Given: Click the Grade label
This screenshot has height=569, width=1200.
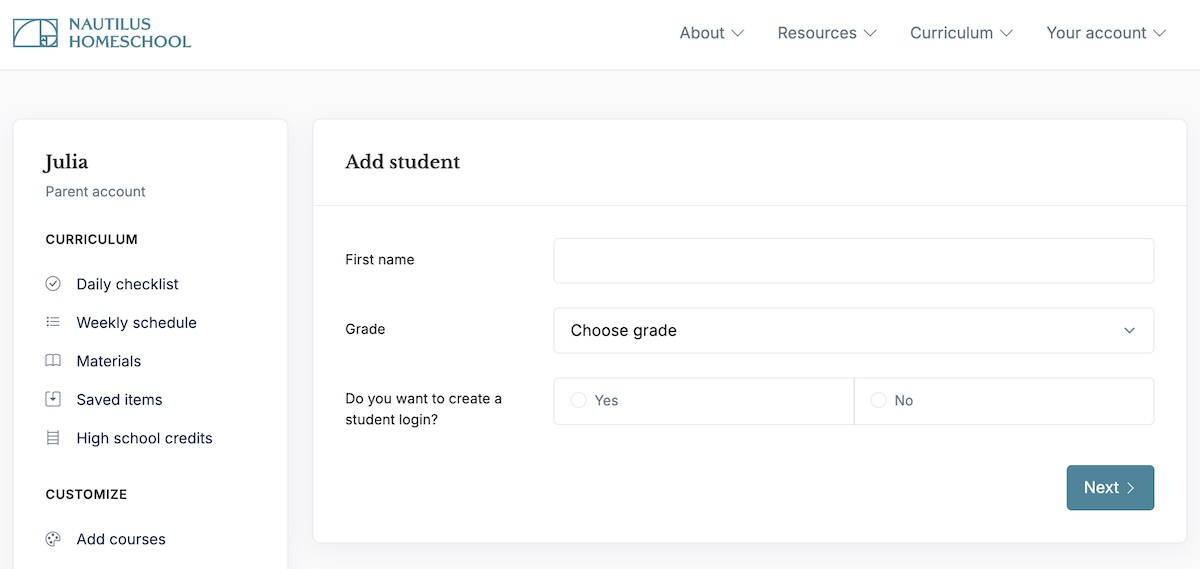Looking at the screenshot, I should point(365,329).
